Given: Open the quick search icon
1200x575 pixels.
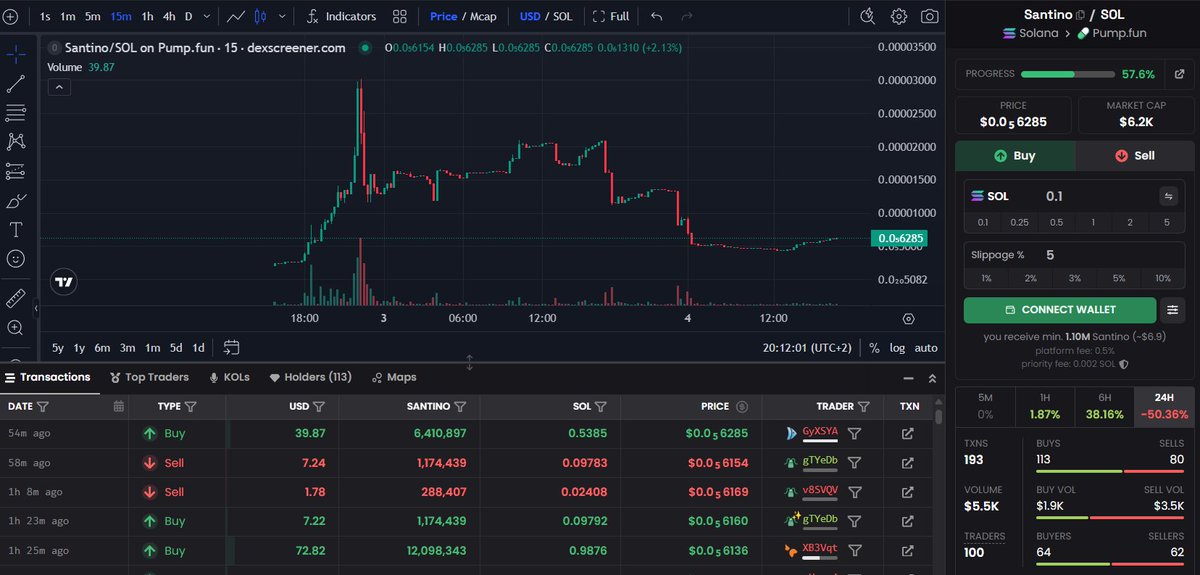Looking at the screenshot, I should tap(868, 16).
